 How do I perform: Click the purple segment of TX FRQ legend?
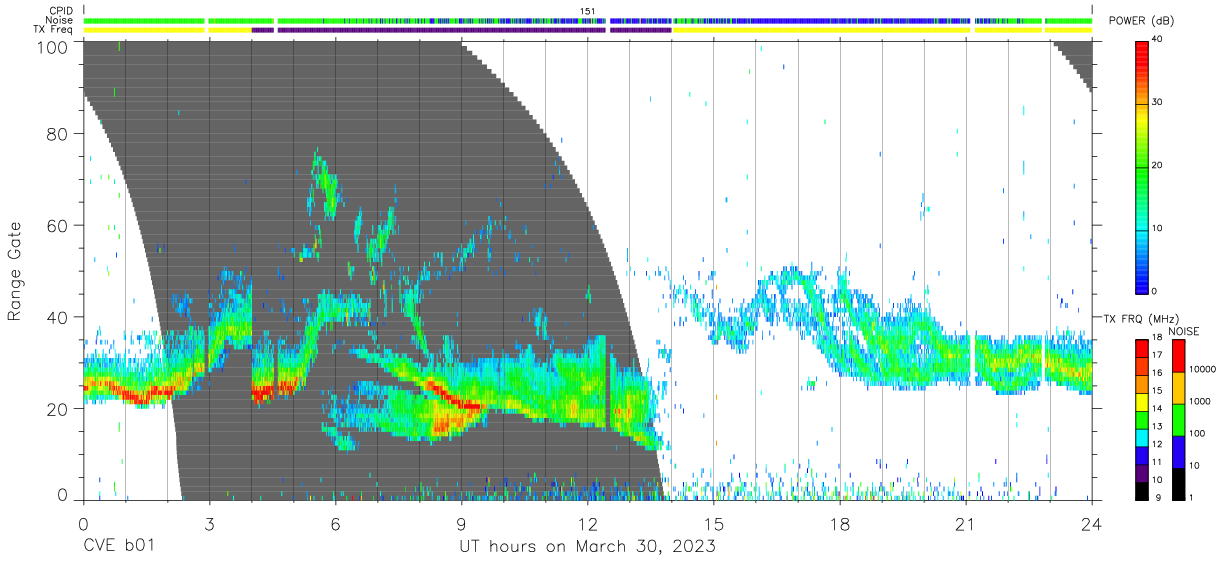1142,473
